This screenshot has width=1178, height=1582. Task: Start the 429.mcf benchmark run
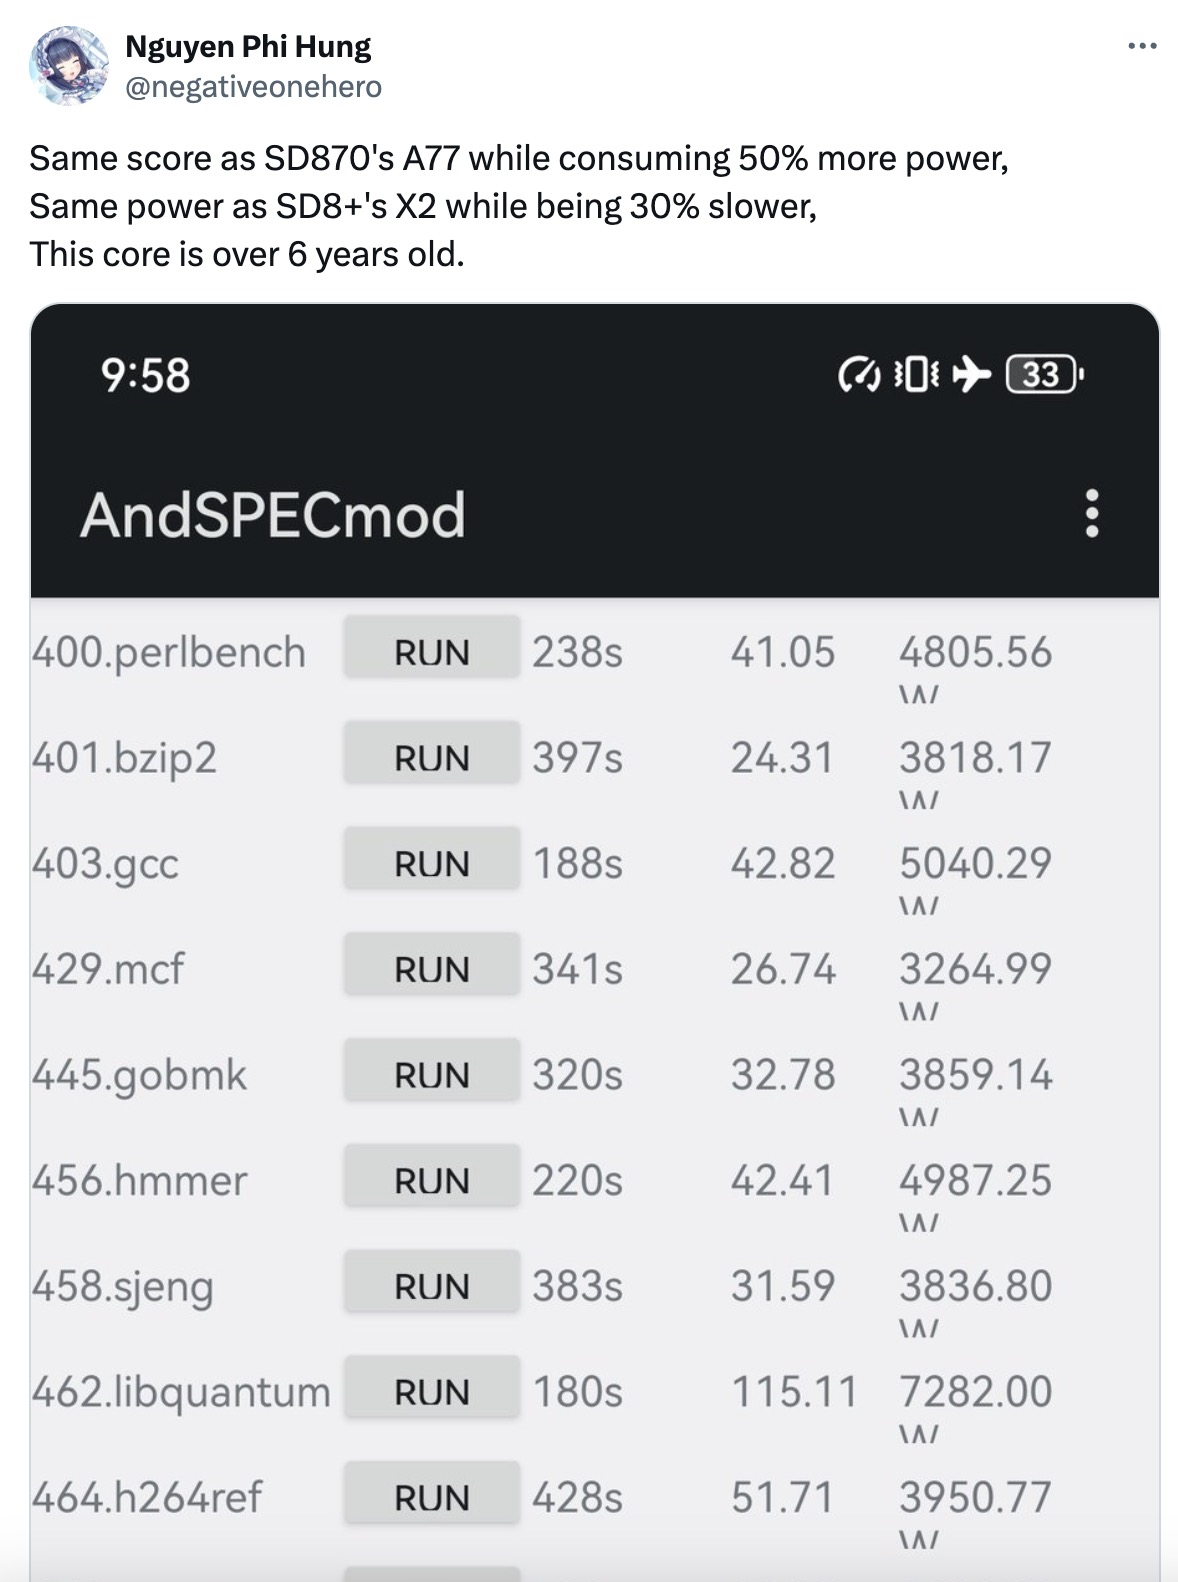click(x=431, y=969)
